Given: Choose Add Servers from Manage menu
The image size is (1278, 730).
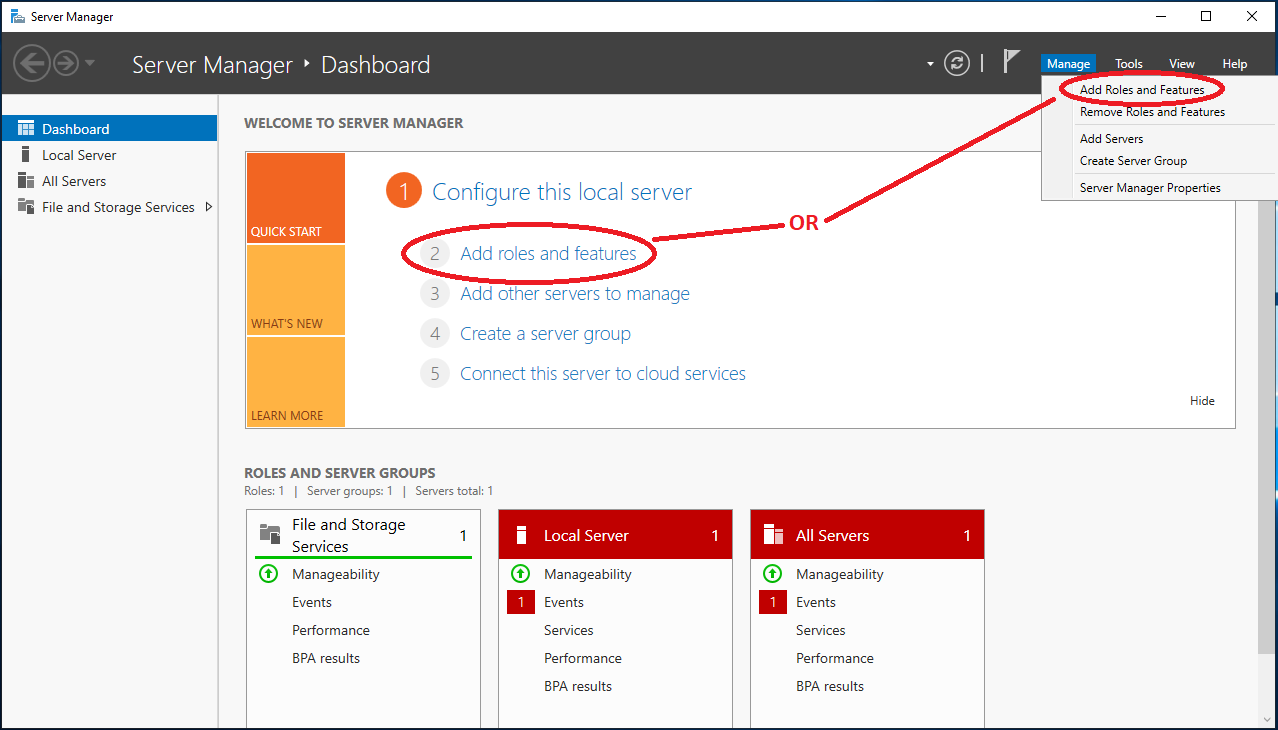Looking at the screenshot, I should [x=1111, y=139].
